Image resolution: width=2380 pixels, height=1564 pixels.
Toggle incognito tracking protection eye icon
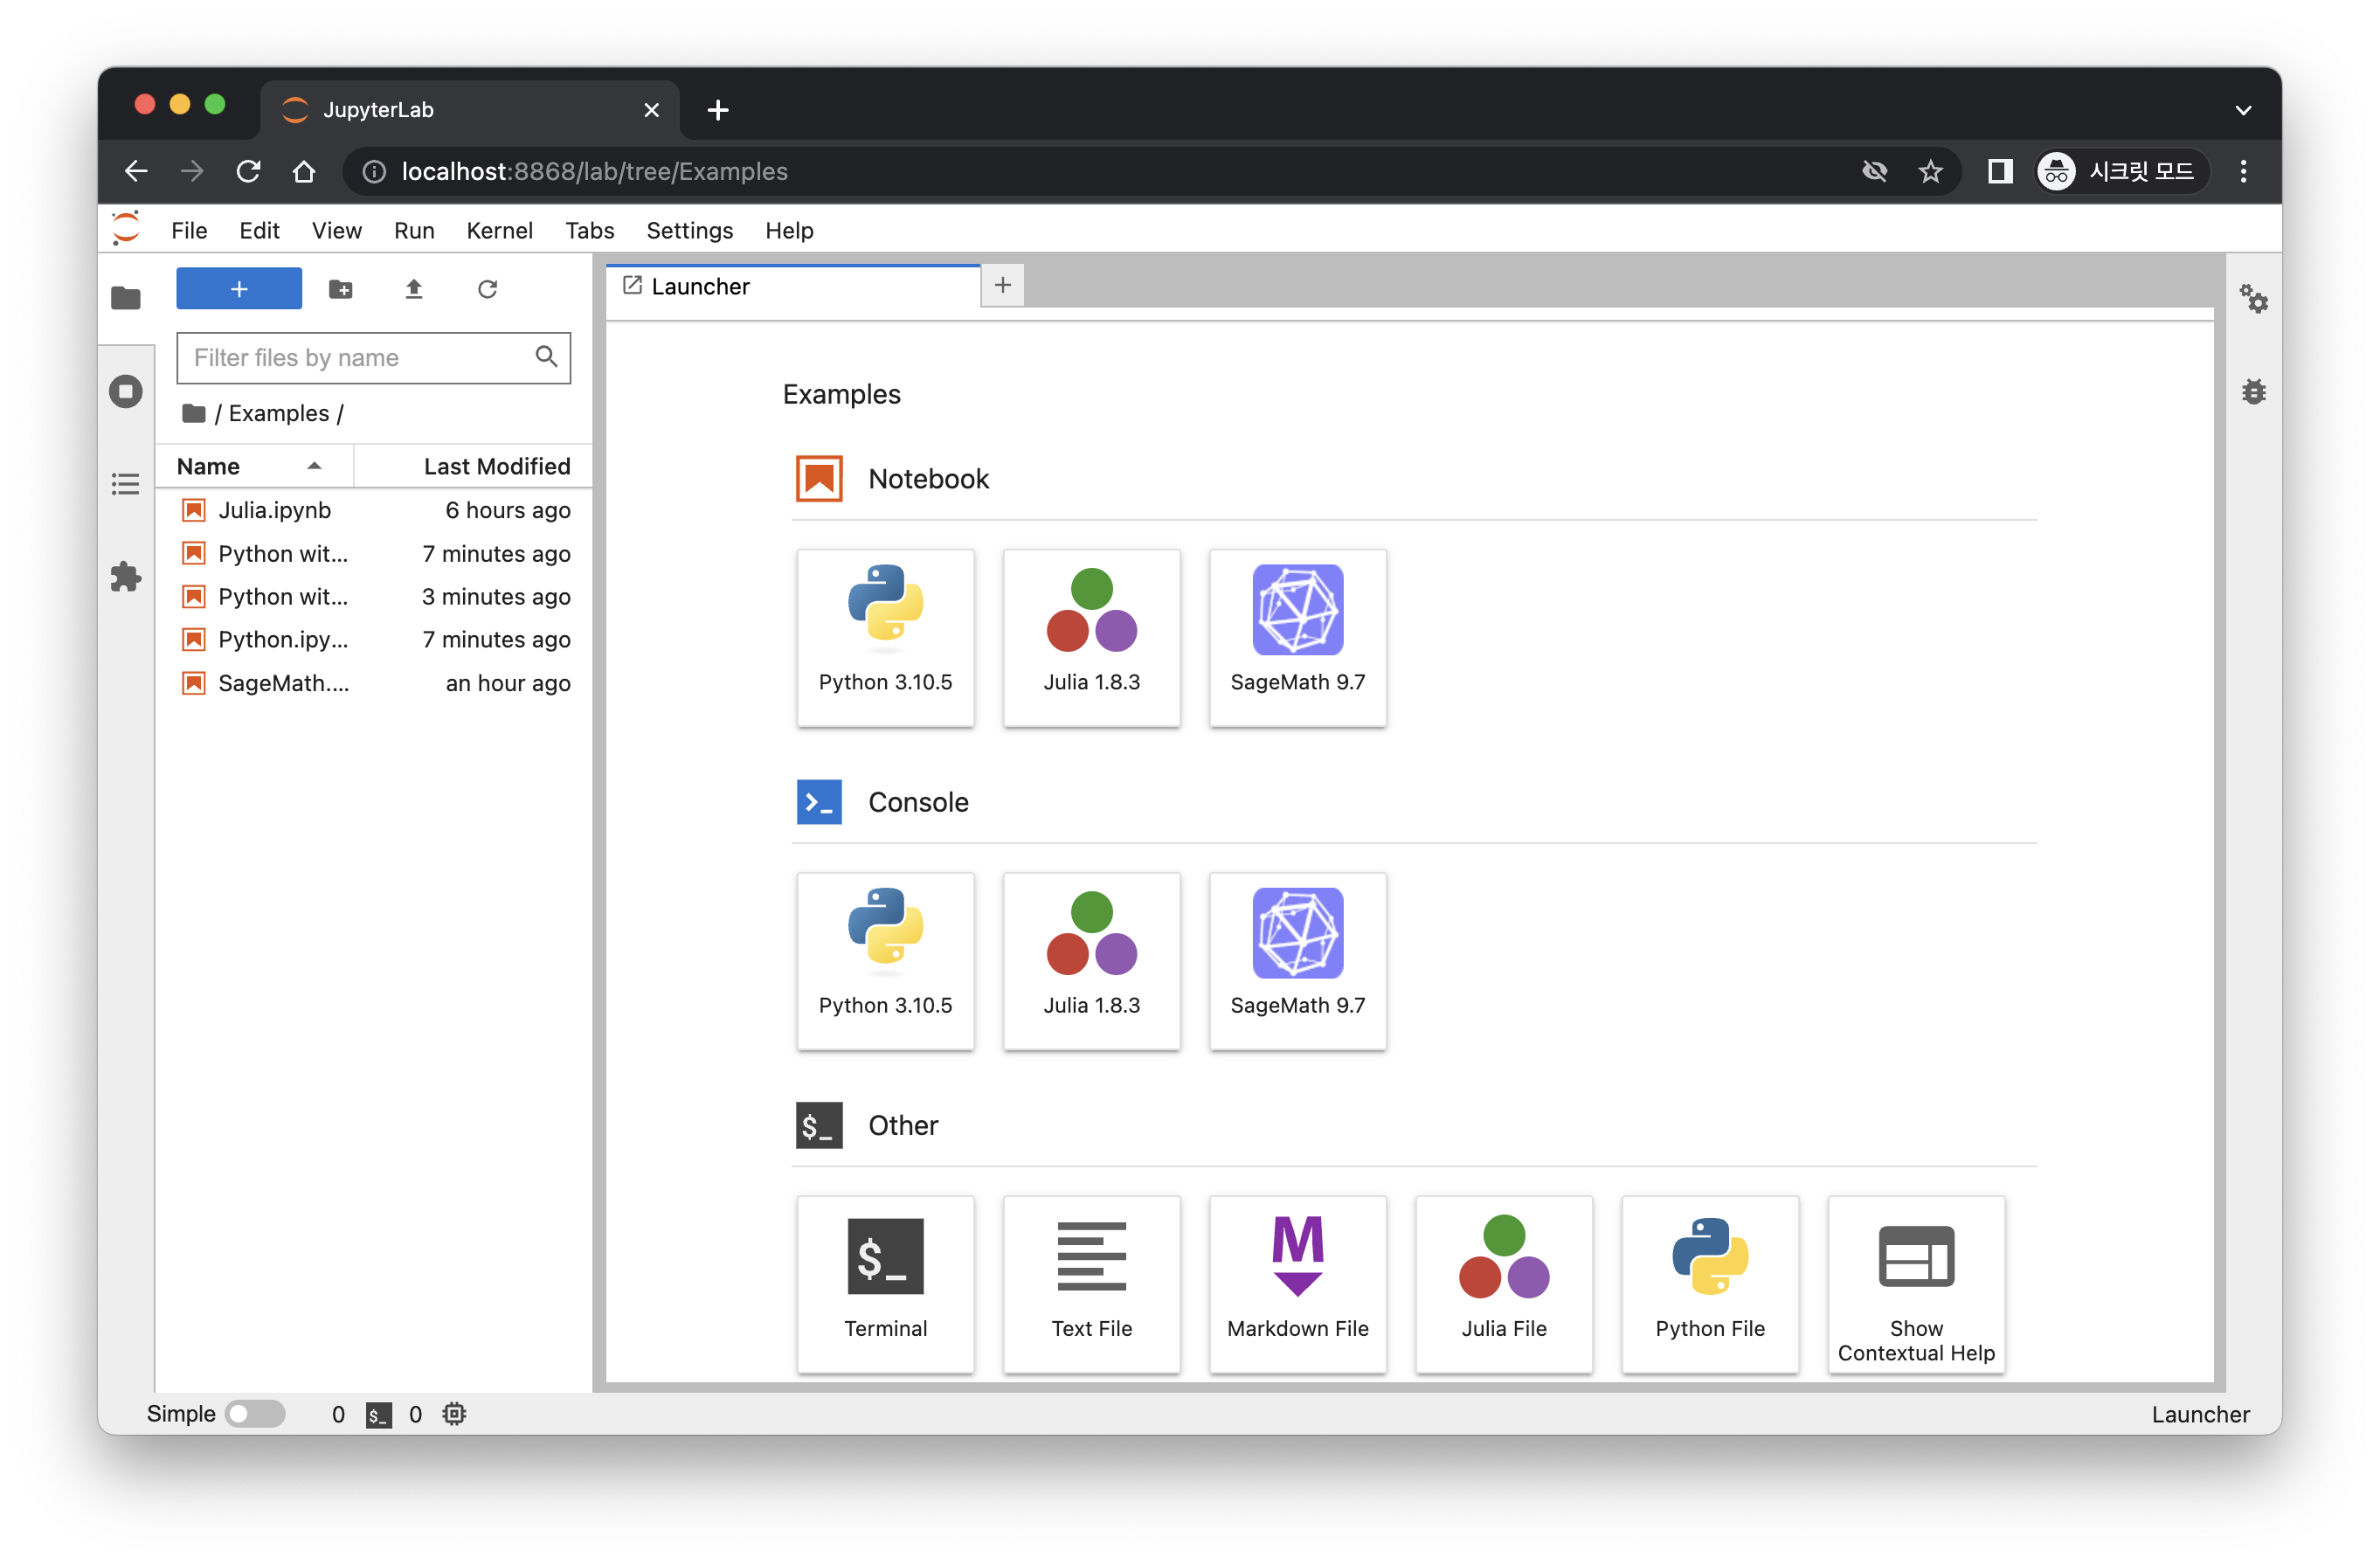(1874, 171)
